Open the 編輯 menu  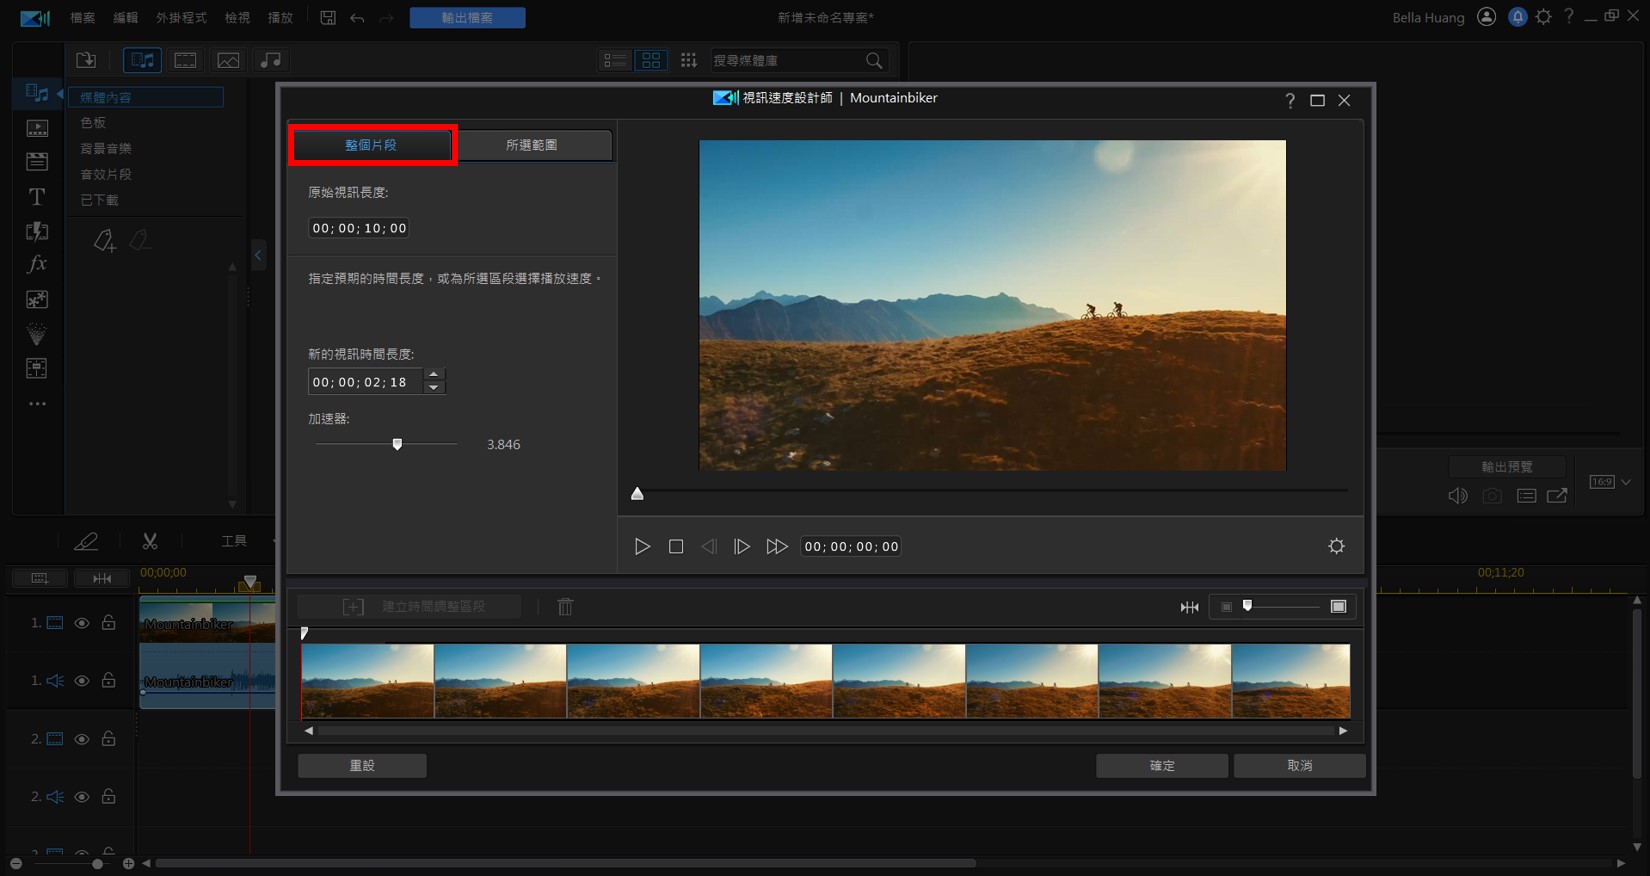click(x=126, y=18)
